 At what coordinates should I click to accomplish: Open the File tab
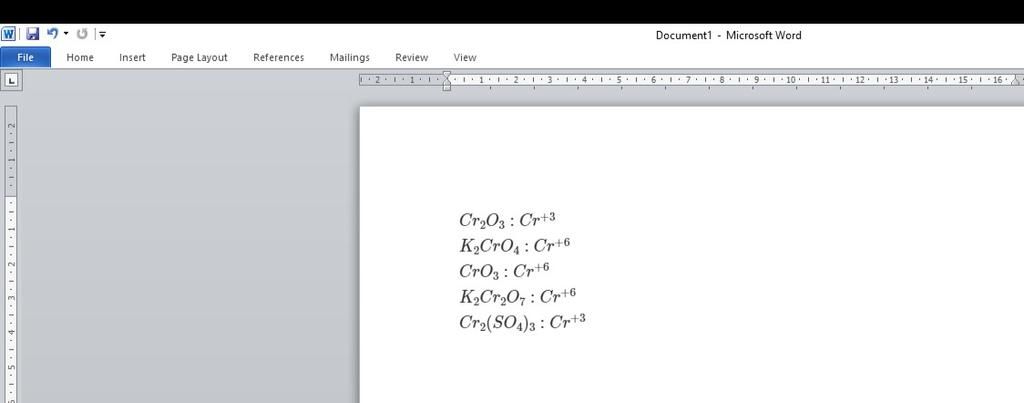point(25,57)
